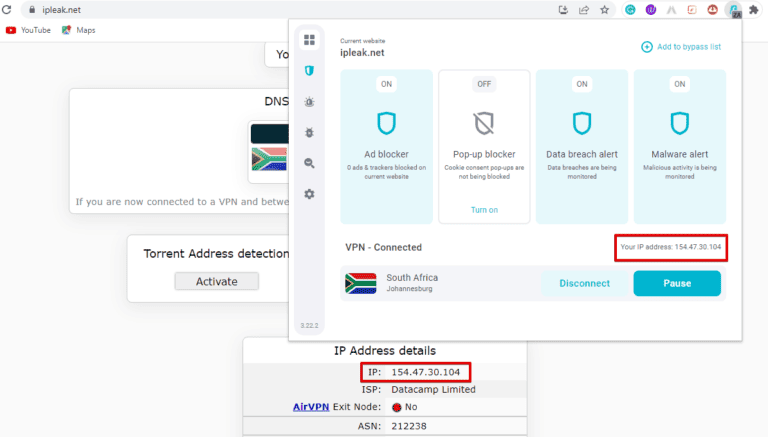The width and height of the screenshot is (768, 437).
Task: Click the Your IP address 154.47.30.104 text
Action: click(x=671, y=247)
